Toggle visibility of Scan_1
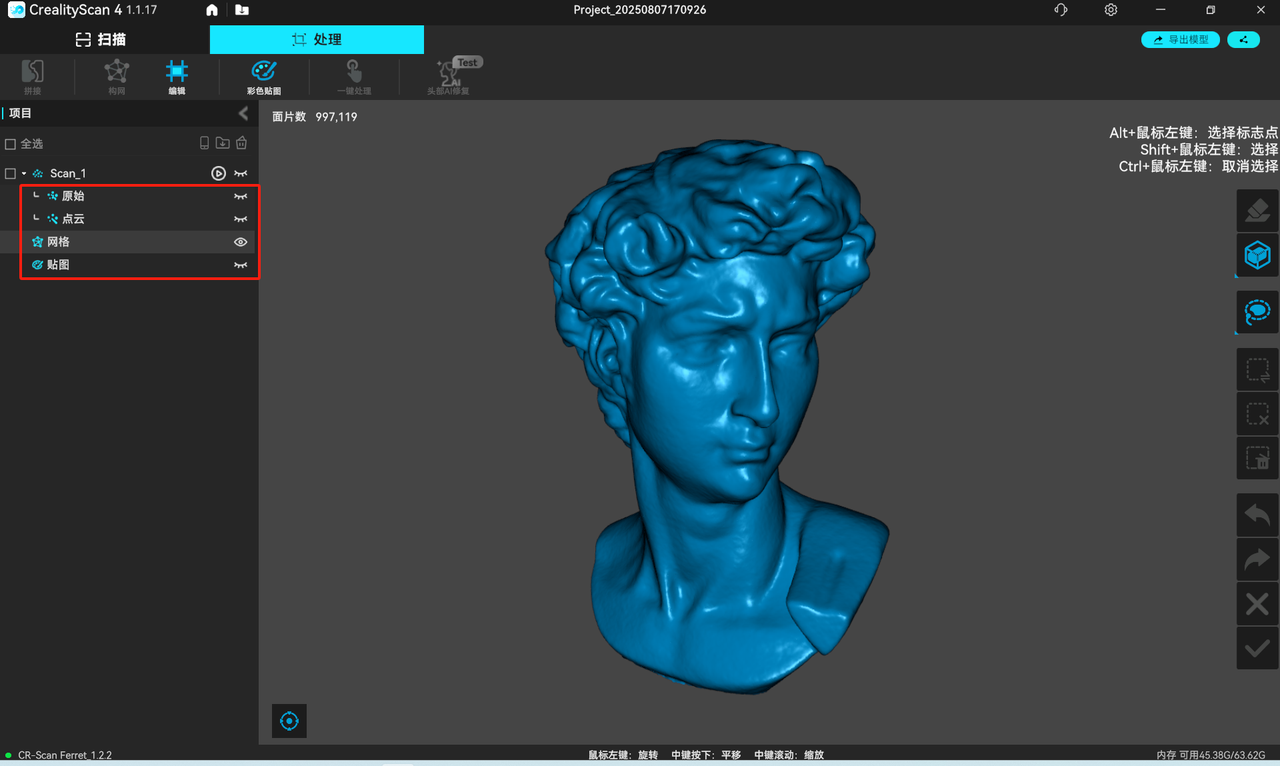 [240, 173]
